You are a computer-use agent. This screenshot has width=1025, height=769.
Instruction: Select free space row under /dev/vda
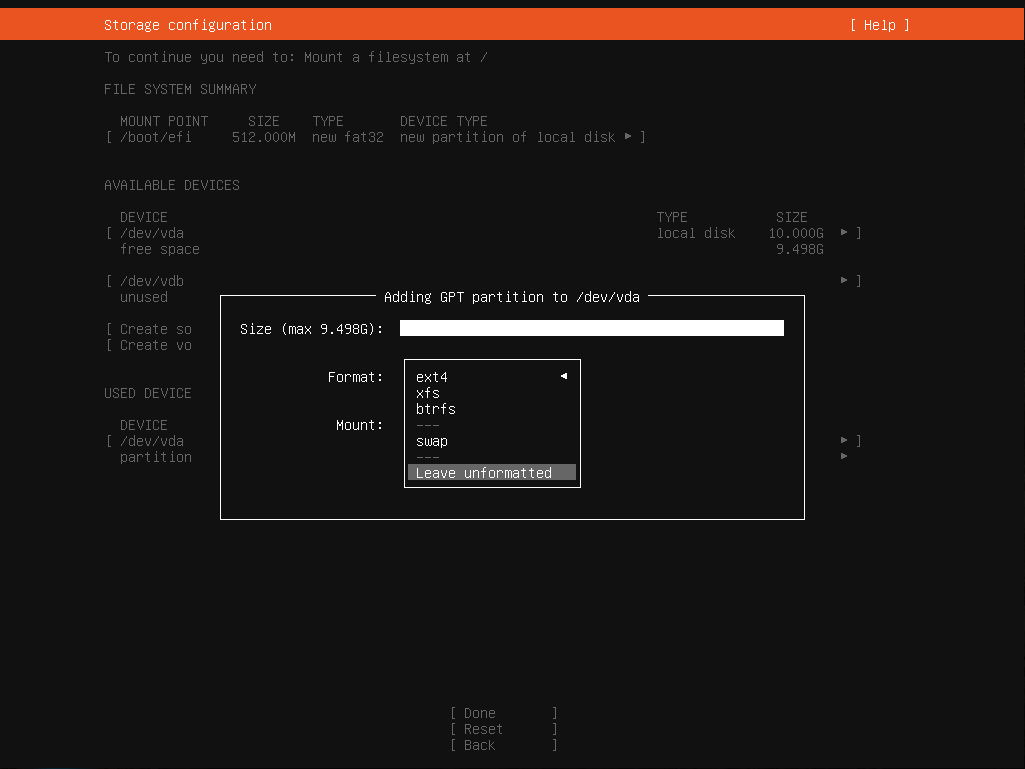click(160, 249)
